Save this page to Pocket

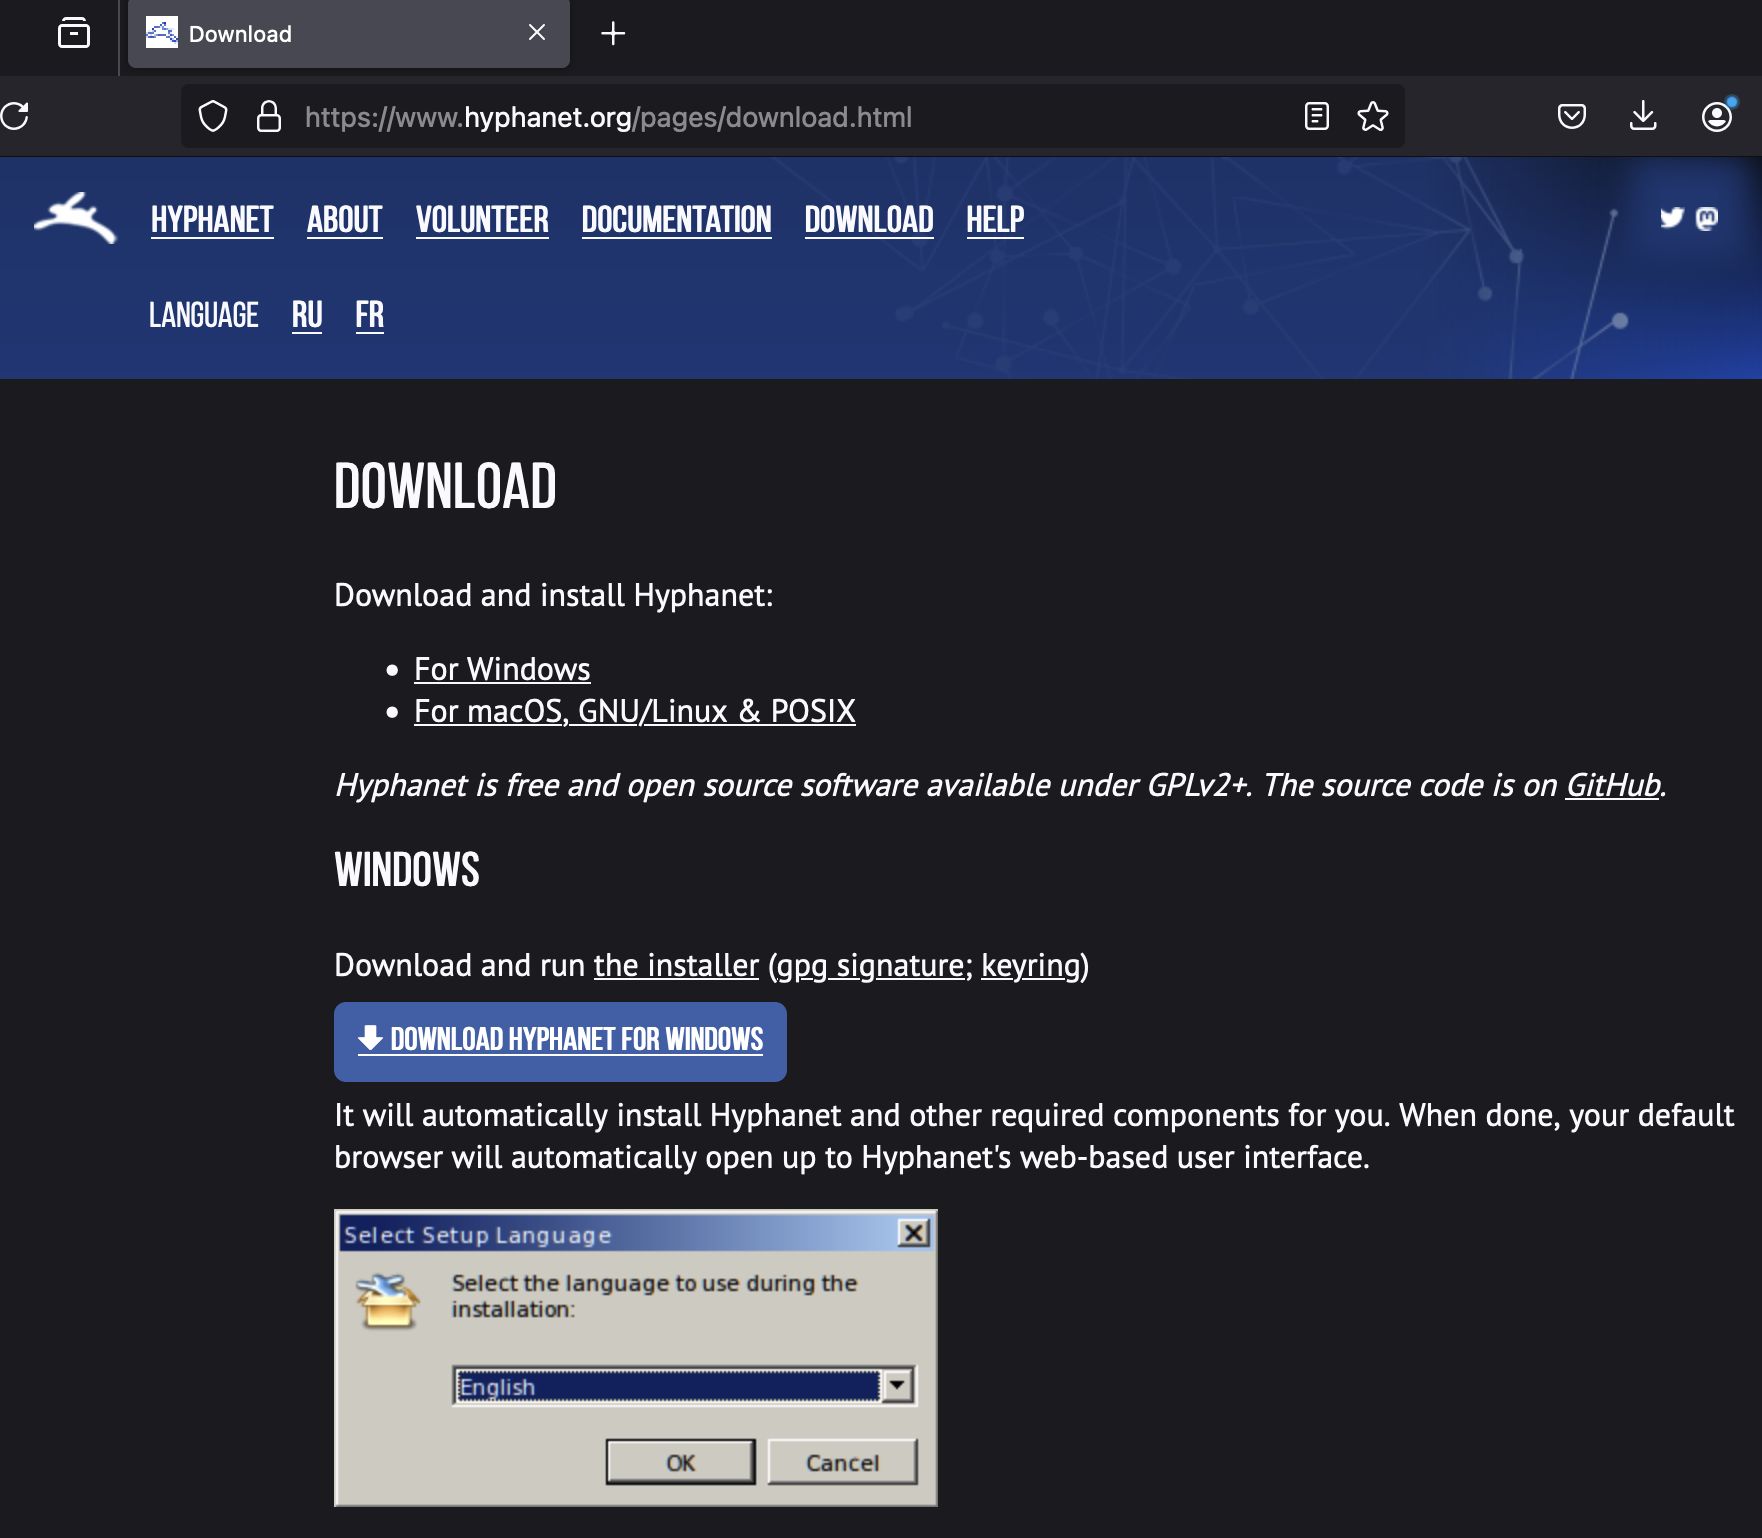(1571, 116)
